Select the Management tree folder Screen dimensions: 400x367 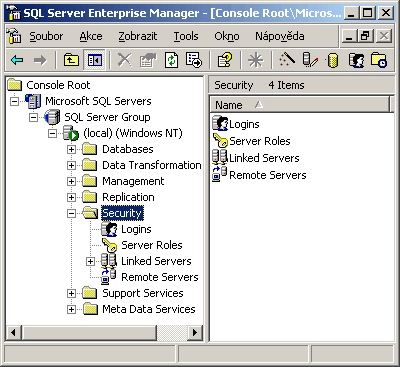[x=133, y=181]
